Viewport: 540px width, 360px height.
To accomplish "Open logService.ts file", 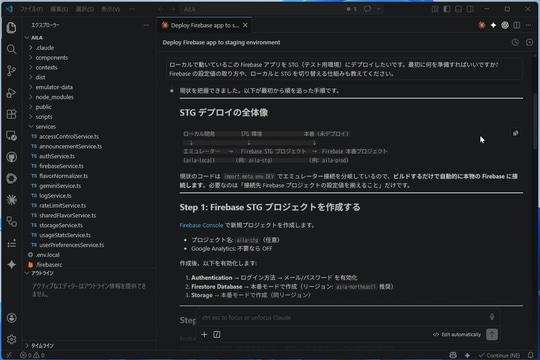I will pyautogui.click(x=55, y=196).
